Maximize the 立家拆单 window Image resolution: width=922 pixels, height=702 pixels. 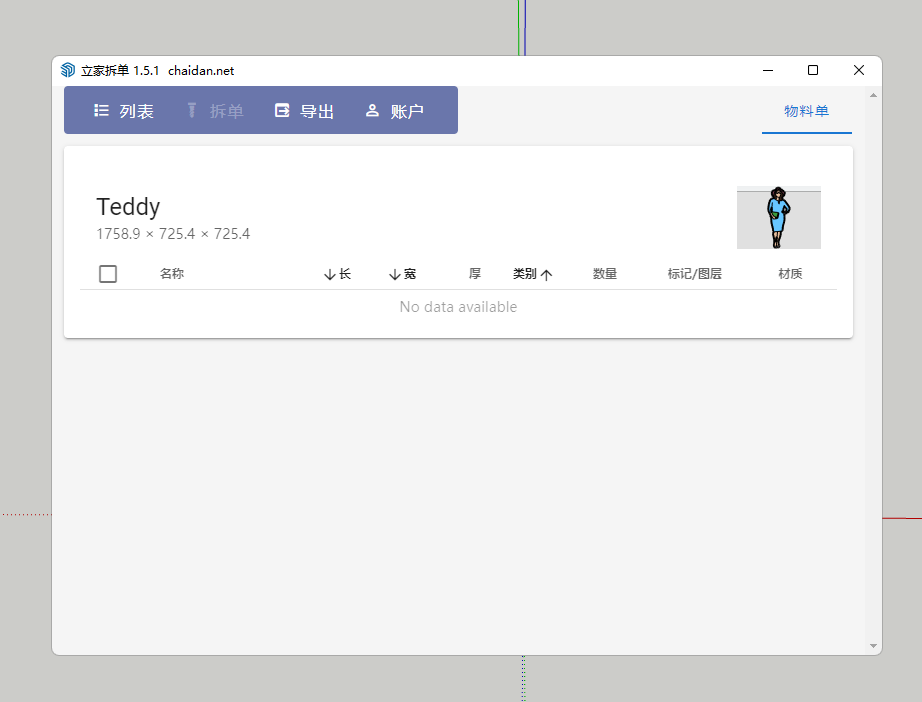coord(813,70)
